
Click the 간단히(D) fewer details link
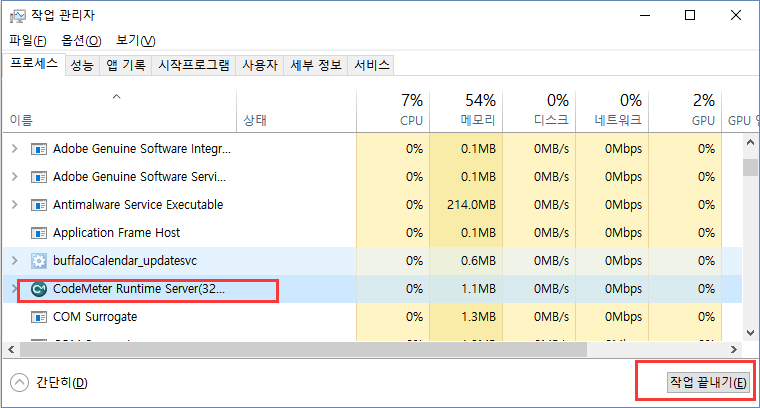(x=62, y=383)
